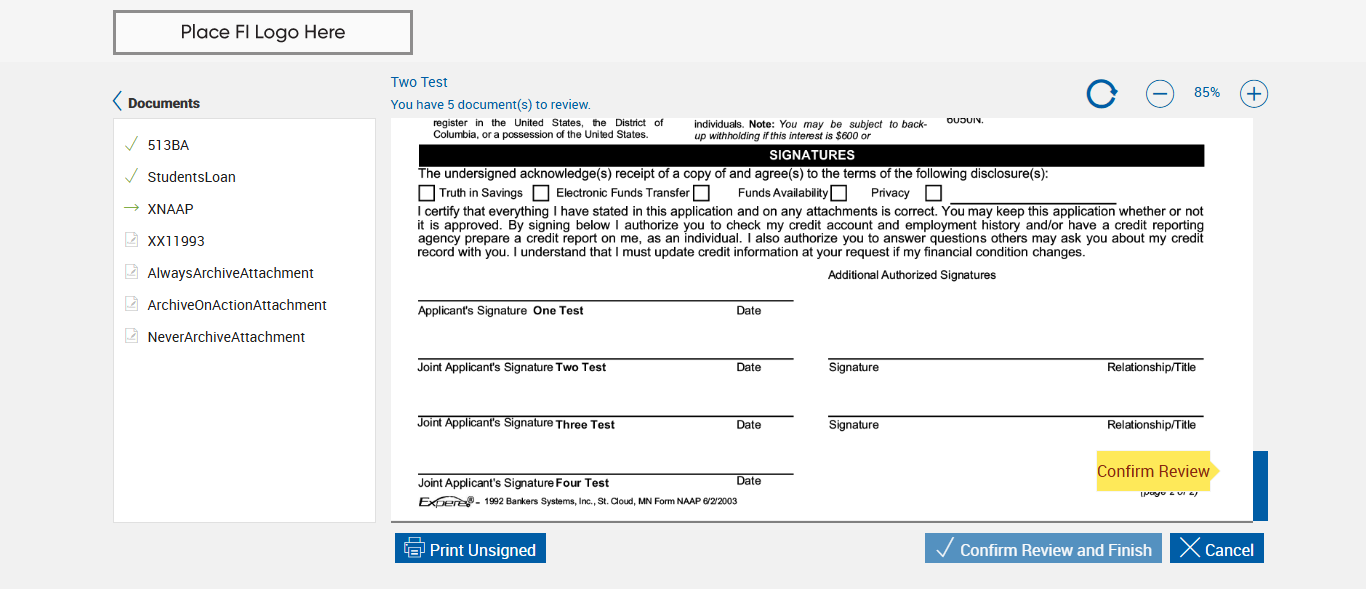The image size is (1366, 589).
Task: Click the 85% zoom level value
Action: [1207, 92]
